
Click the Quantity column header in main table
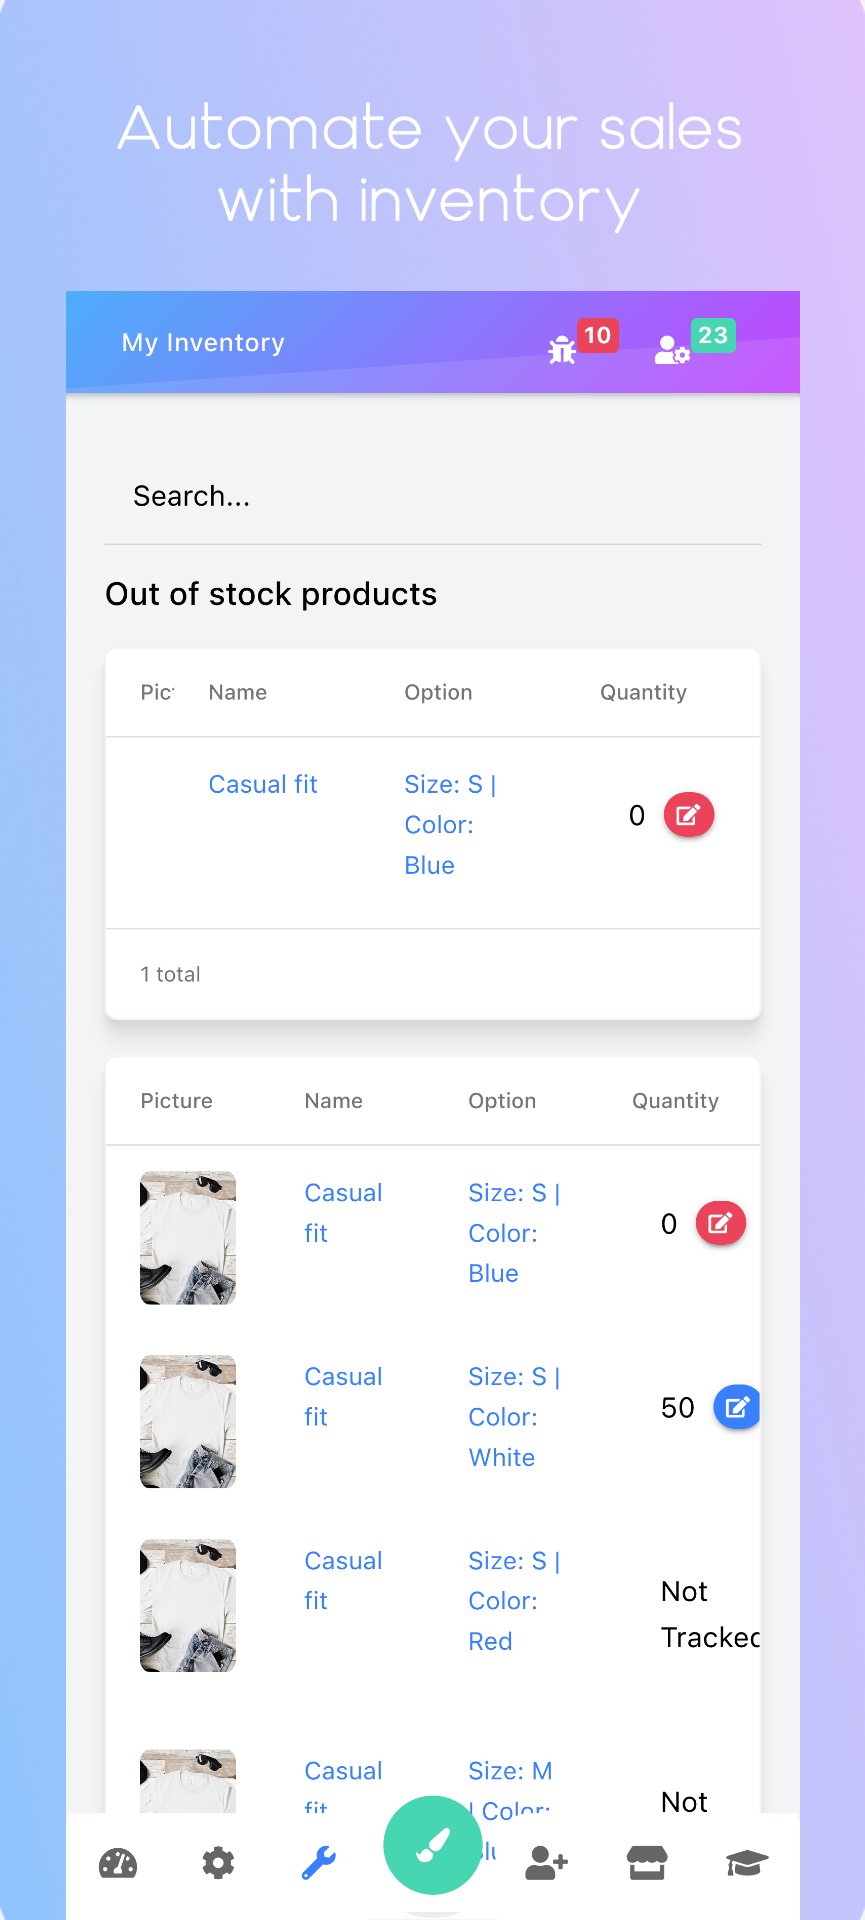point(675,1101)
